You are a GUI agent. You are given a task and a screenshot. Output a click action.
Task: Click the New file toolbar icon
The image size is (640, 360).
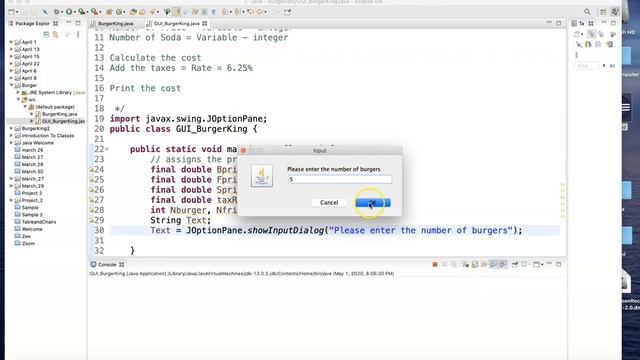[11, 12]
